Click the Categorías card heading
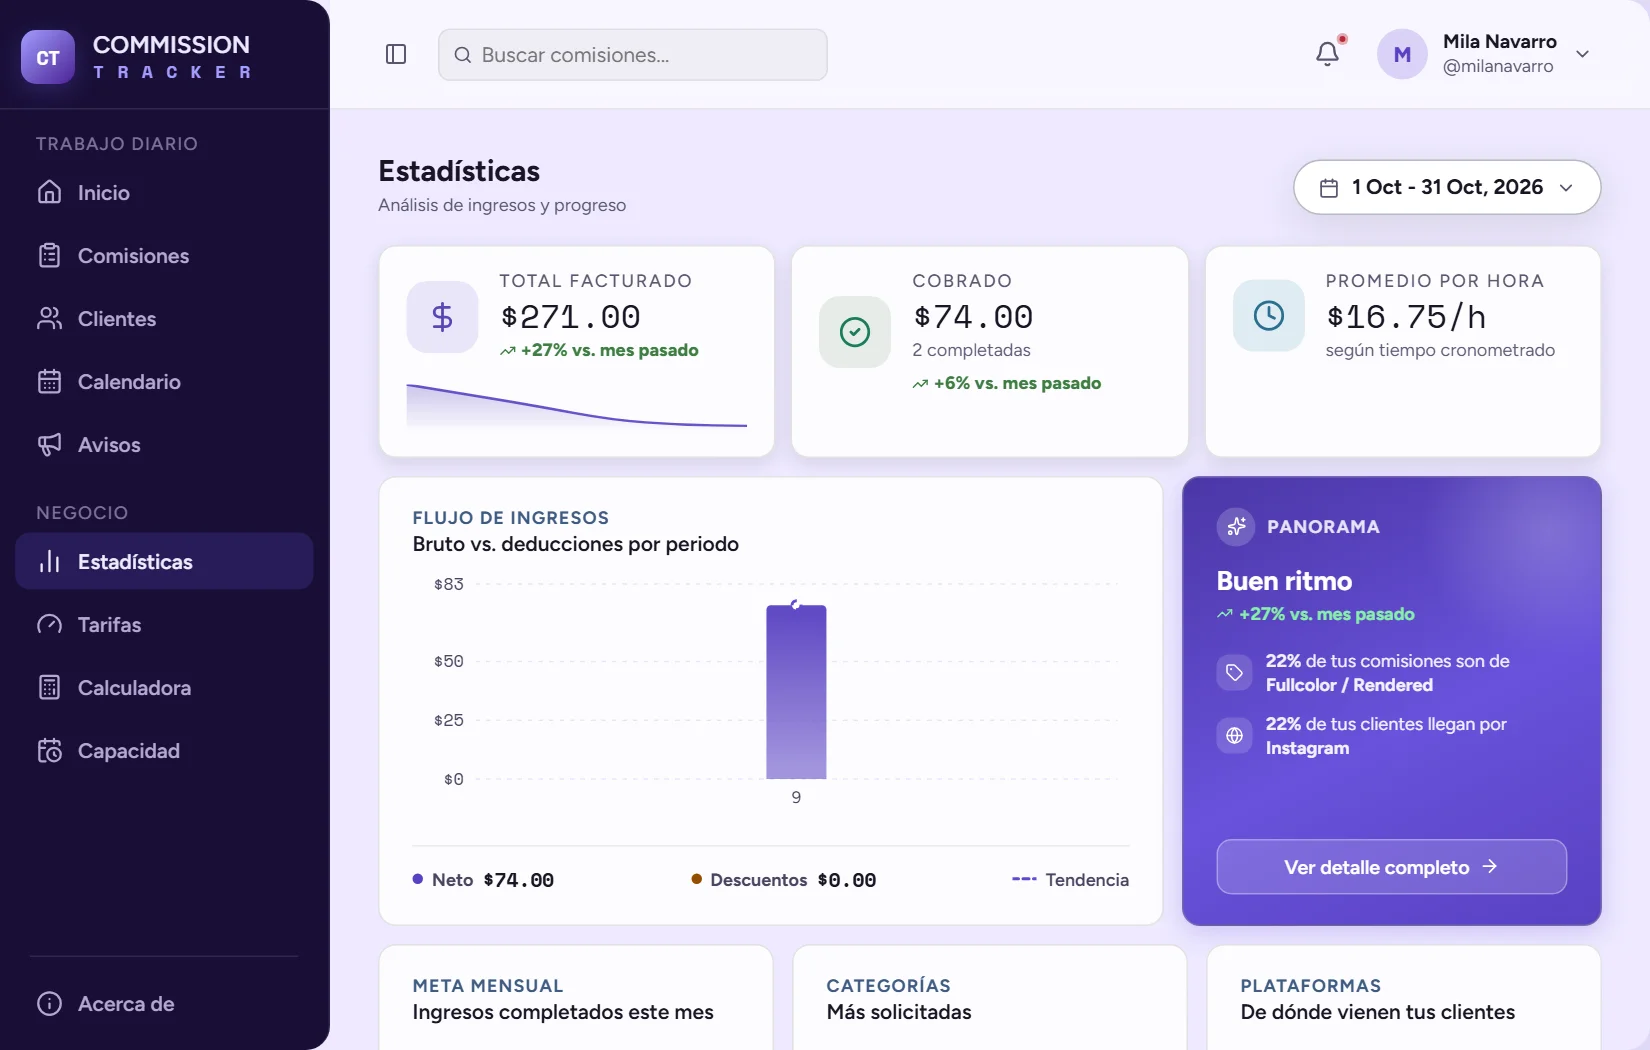This screenshot has width=1650, height=1050. 888,986
